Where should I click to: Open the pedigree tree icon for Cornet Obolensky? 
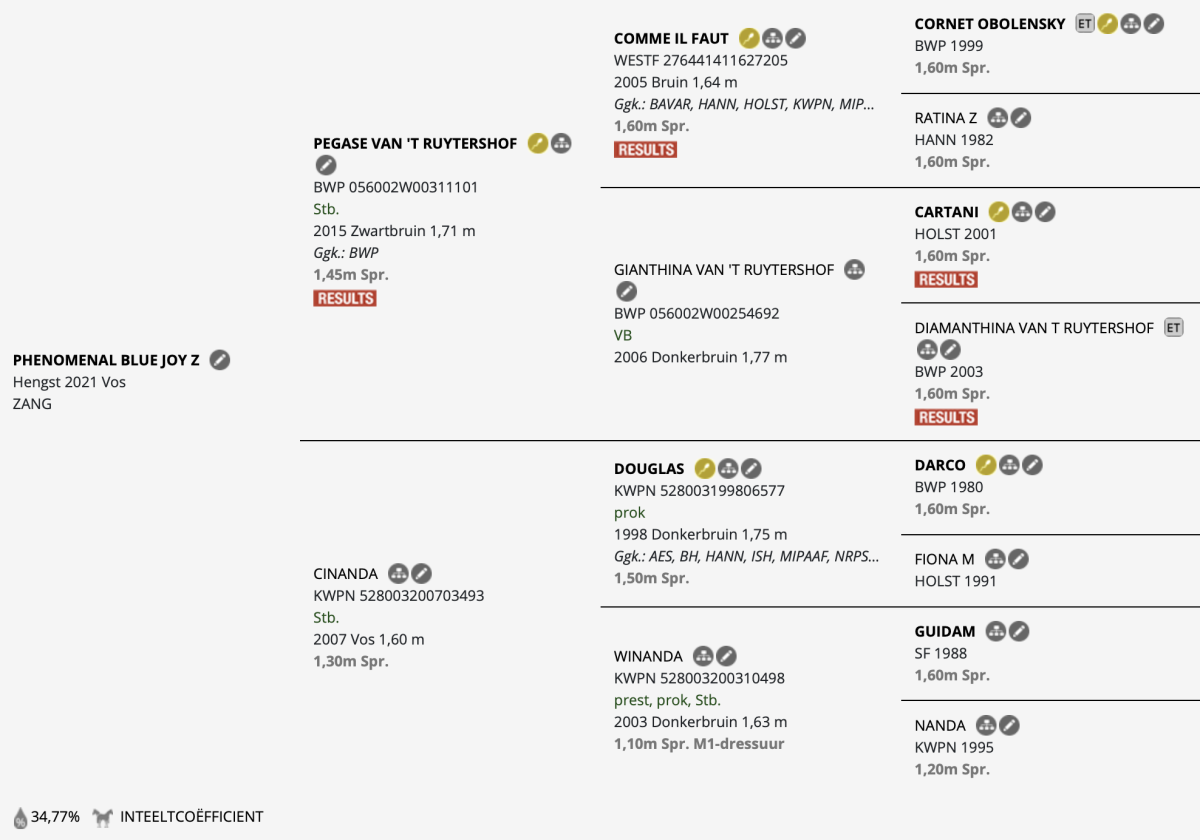point(1131,24)
